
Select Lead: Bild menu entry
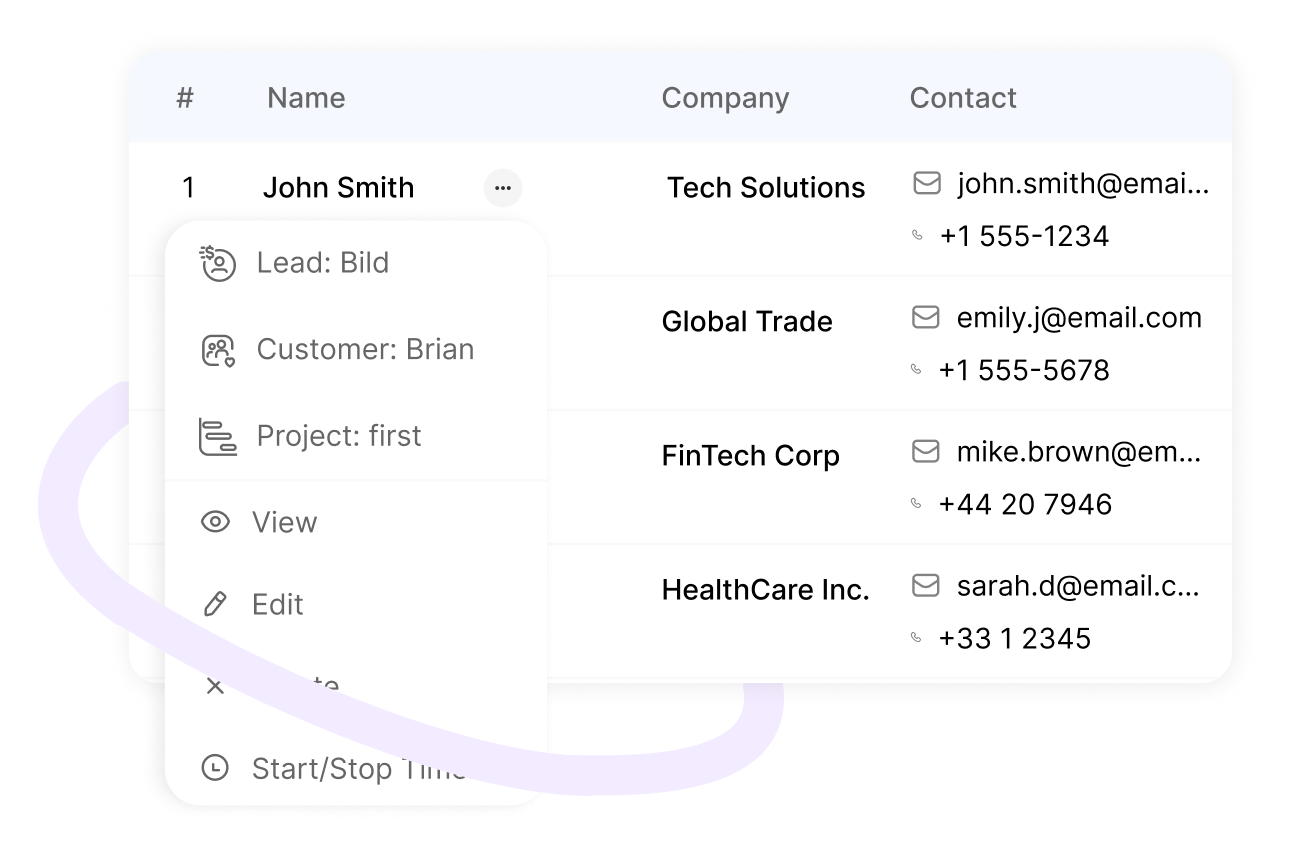point(356,263)
